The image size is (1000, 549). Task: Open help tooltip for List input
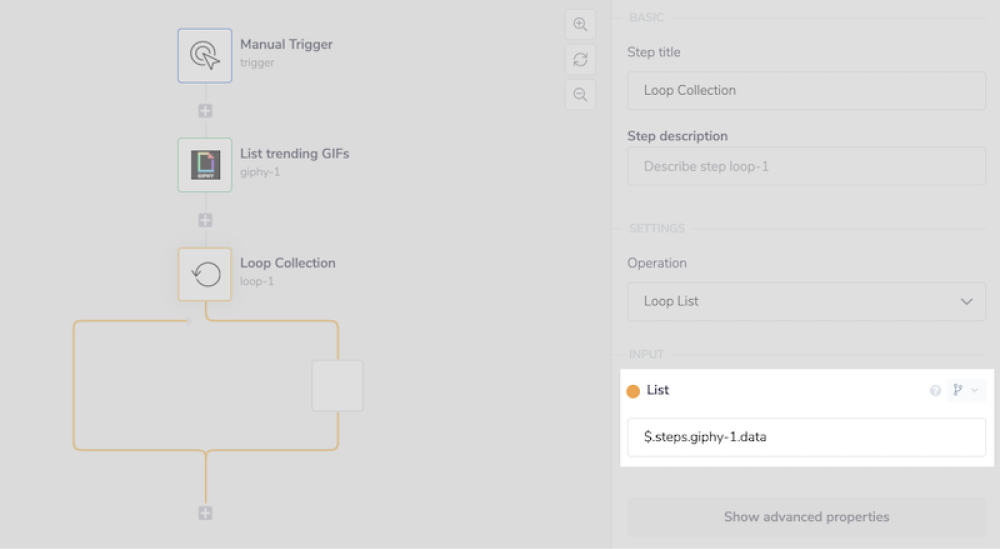[x=935, y=391]
